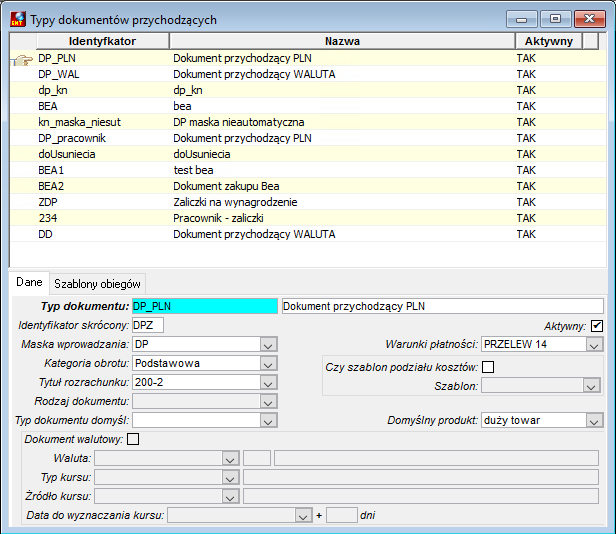Select the 234 row
616x534 pixels.
[x=308, y=218]
